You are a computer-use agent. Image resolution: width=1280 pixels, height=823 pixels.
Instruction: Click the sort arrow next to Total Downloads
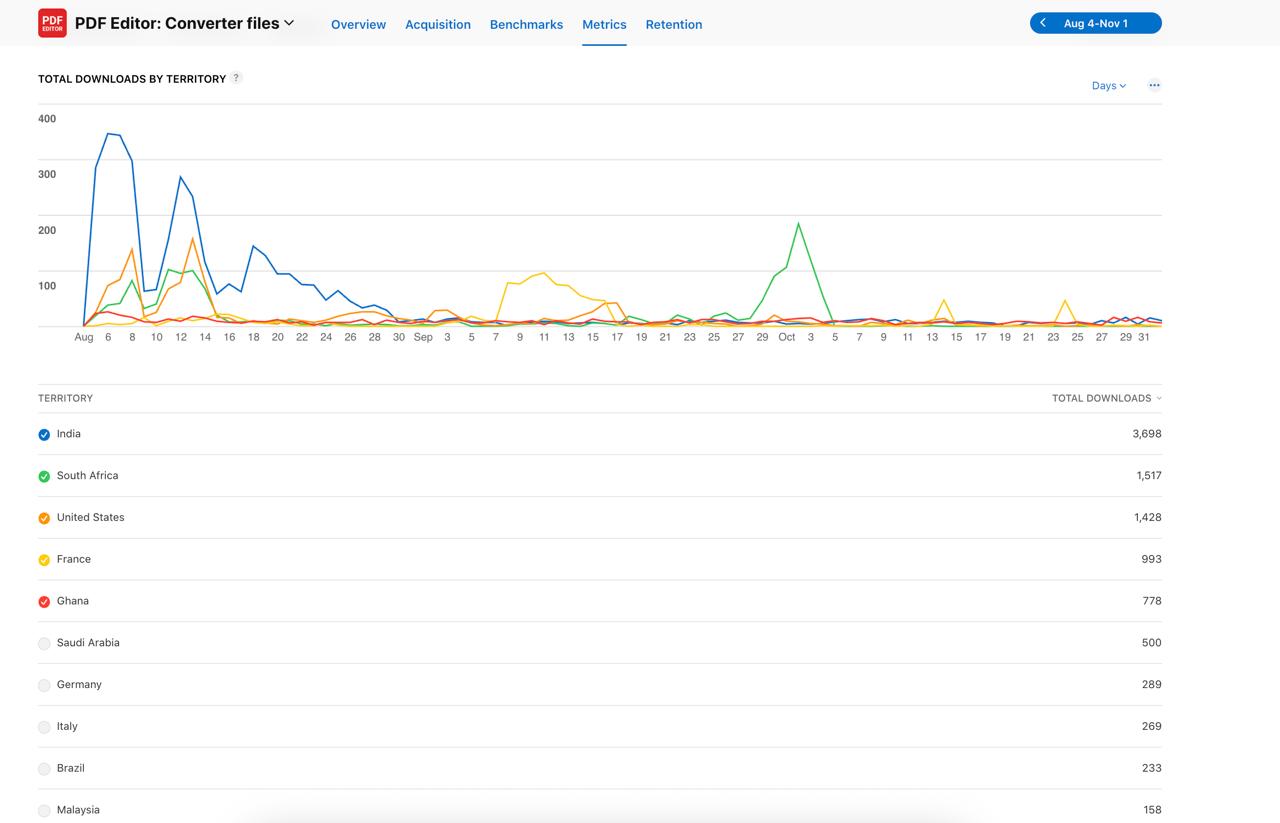tap(1159, 398)
